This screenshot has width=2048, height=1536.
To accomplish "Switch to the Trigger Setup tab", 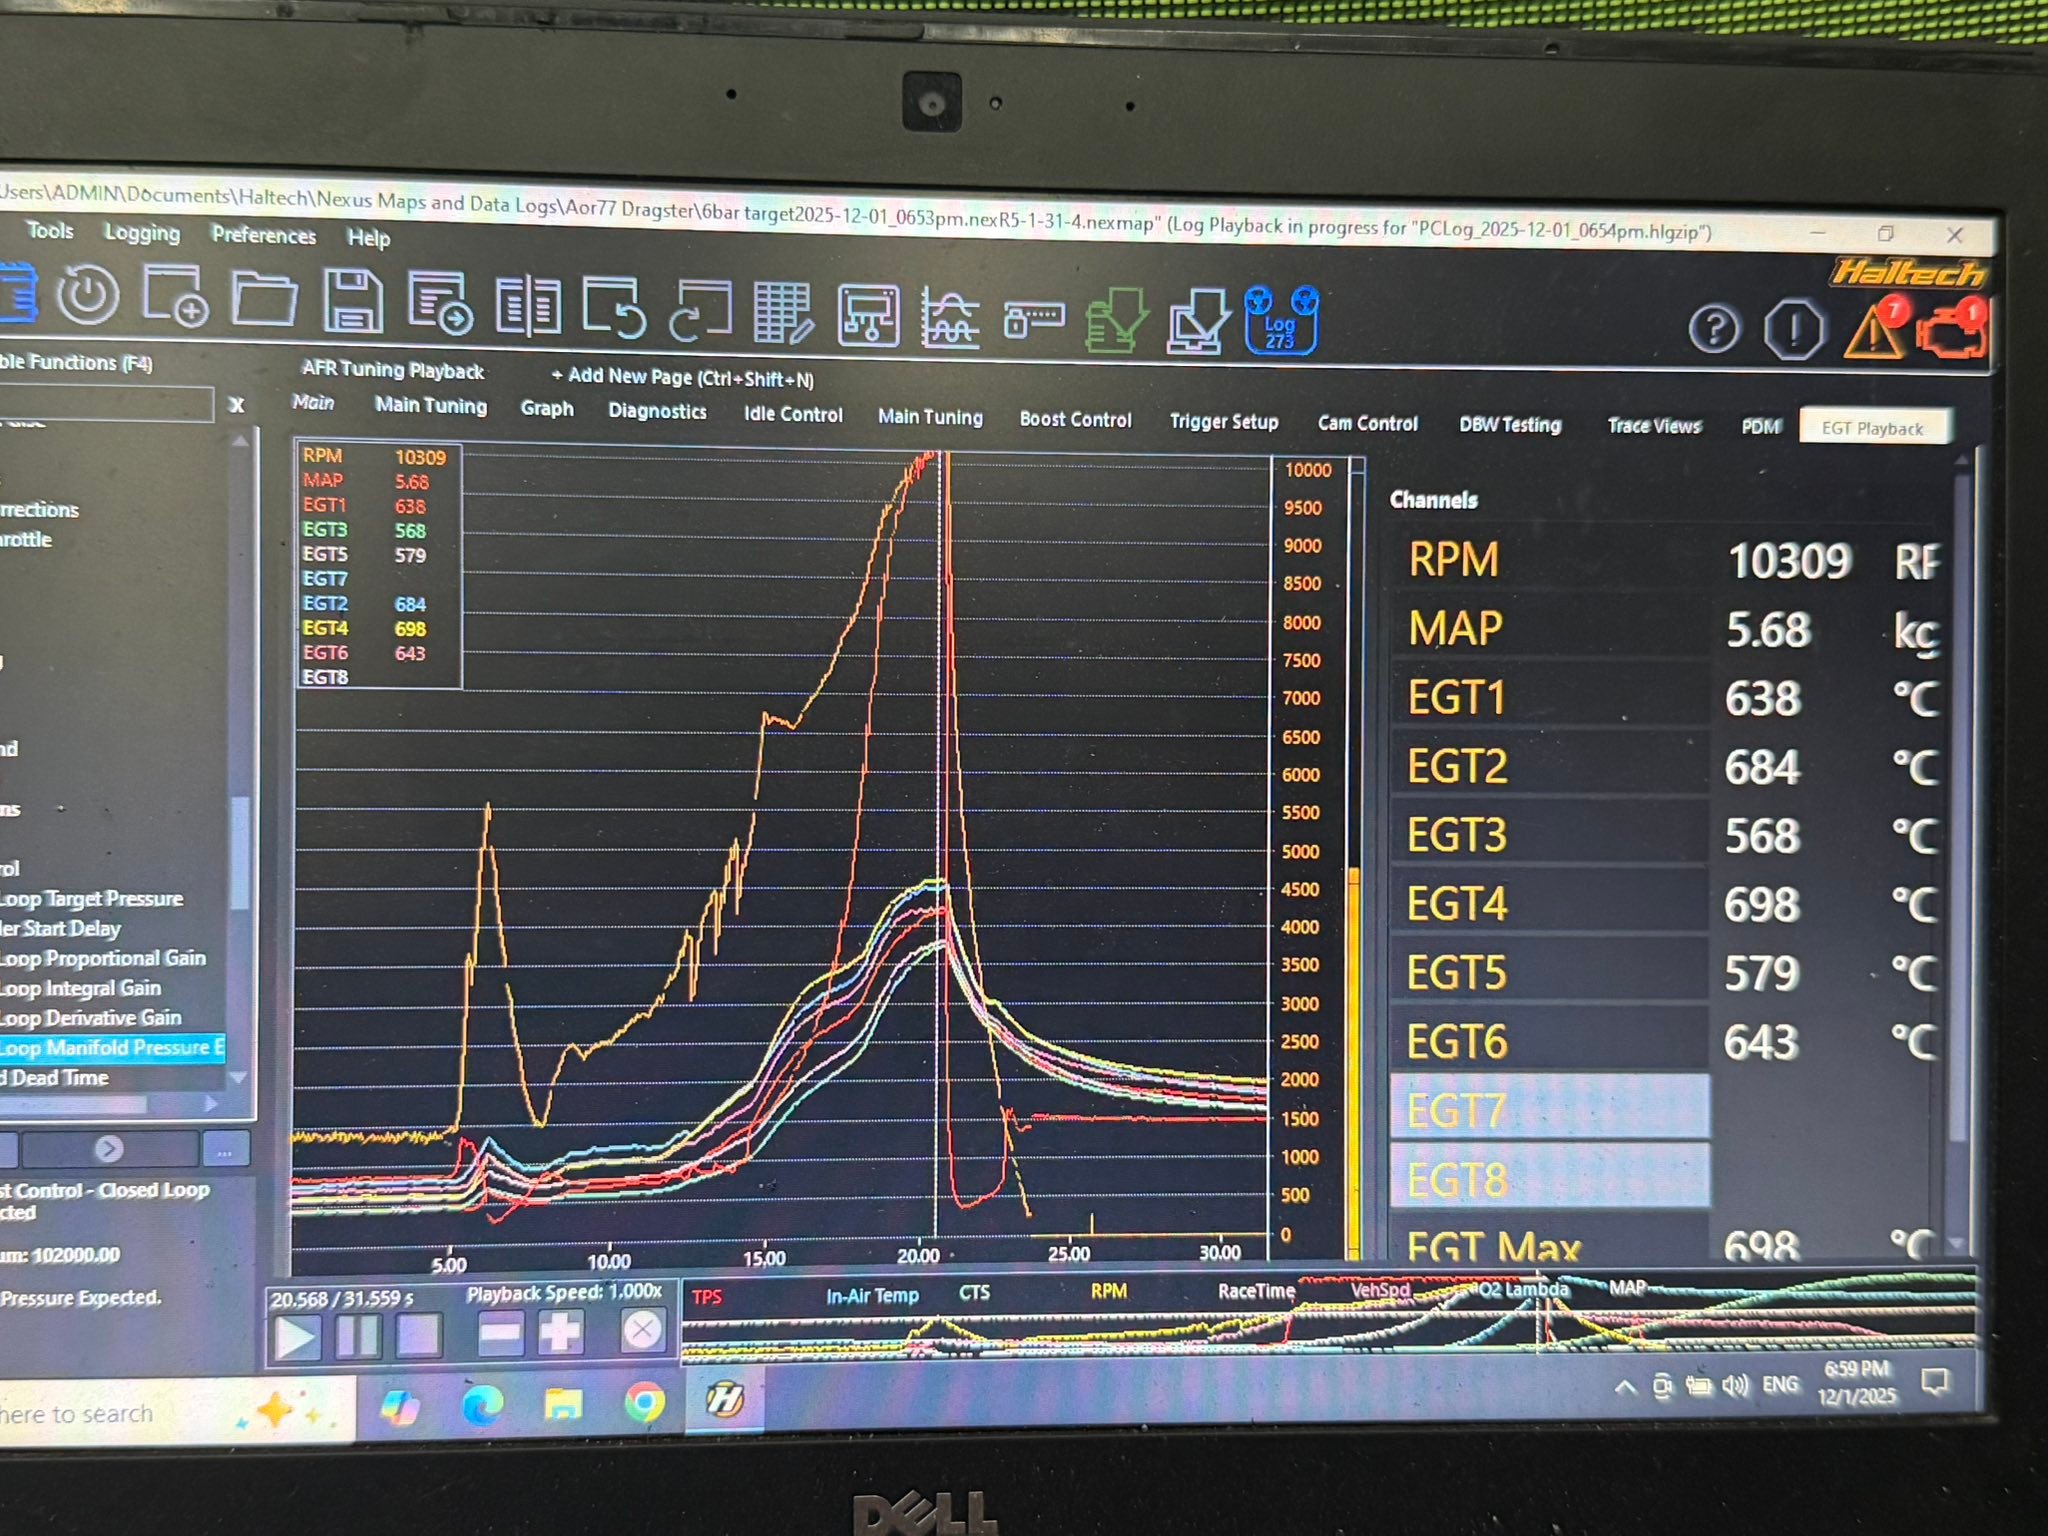I will pos(1224,422).
